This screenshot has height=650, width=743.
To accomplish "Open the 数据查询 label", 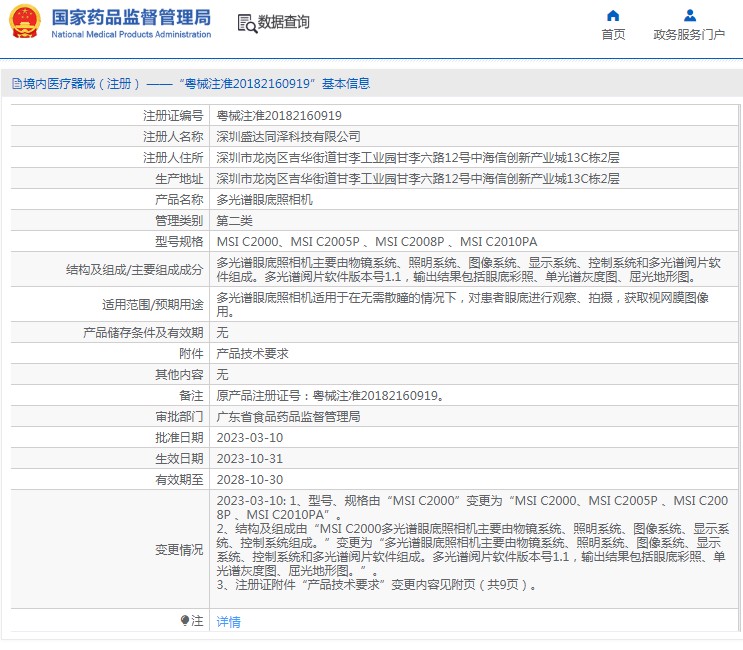I will click(x=284, y=23).
